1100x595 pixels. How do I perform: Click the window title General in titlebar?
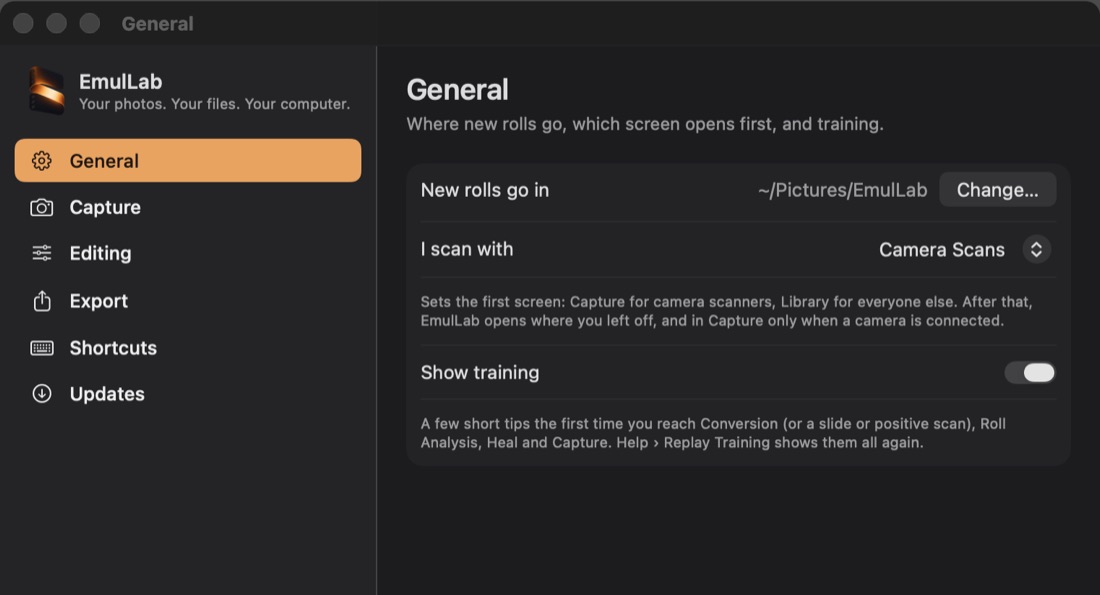157,24
